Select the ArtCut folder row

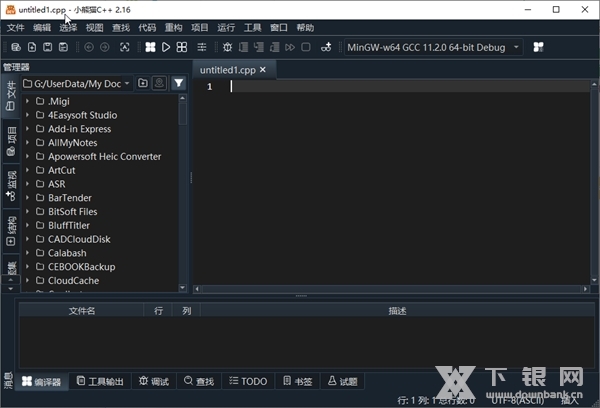click(x=99, y=170)
